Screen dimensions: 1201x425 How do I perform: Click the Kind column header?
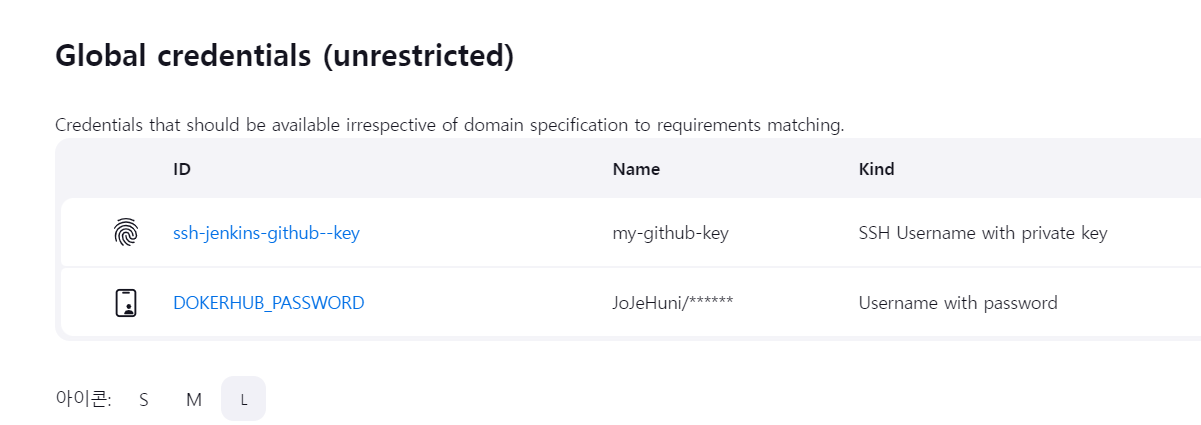[876, 169]
